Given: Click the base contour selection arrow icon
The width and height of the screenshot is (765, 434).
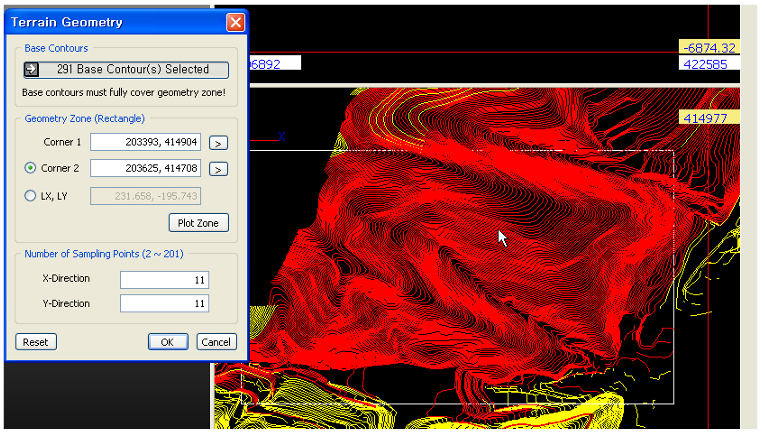Looking at the screenshot, I should click(x=31, y=69).
